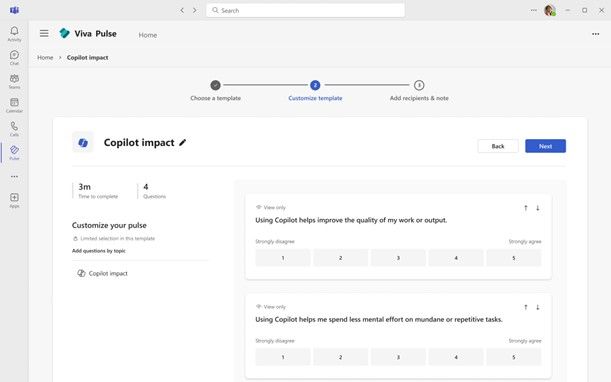Click the Next button
The height and width of the screenshot is (382, 611).
(x=545, y=146)
